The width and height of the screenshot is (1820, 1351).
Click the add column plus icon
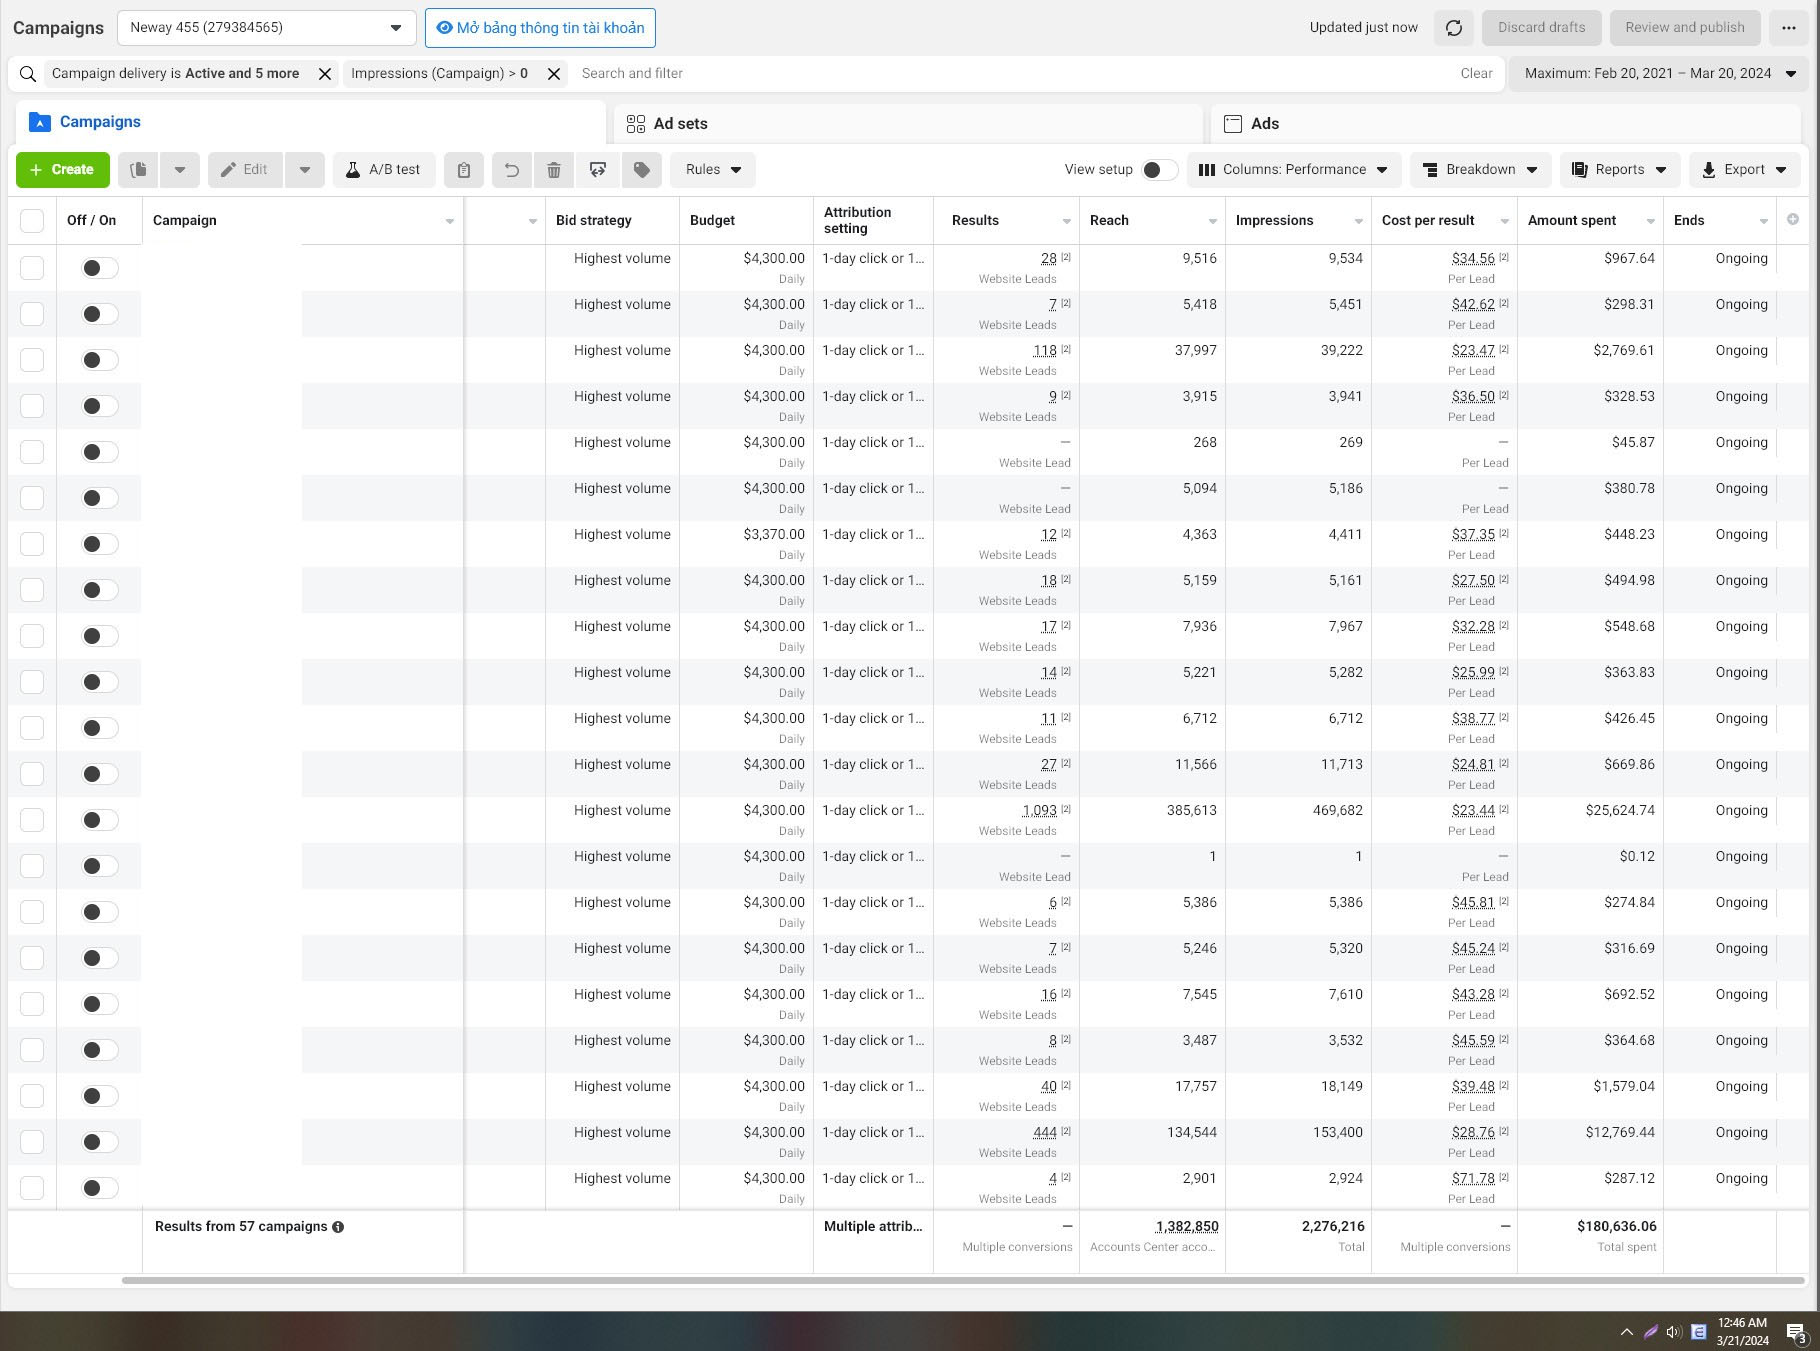click(x=1793, y=219)
